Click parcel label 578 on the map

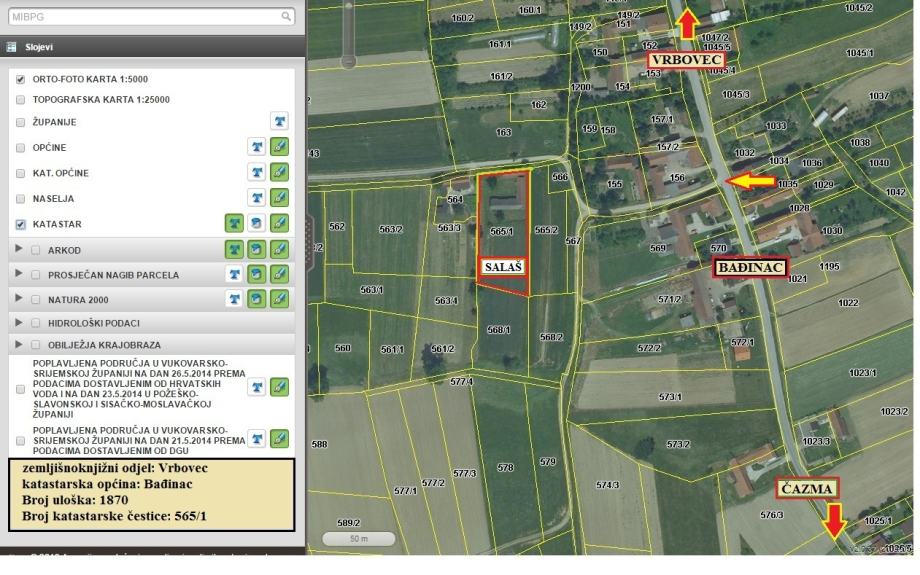[505, 468]
